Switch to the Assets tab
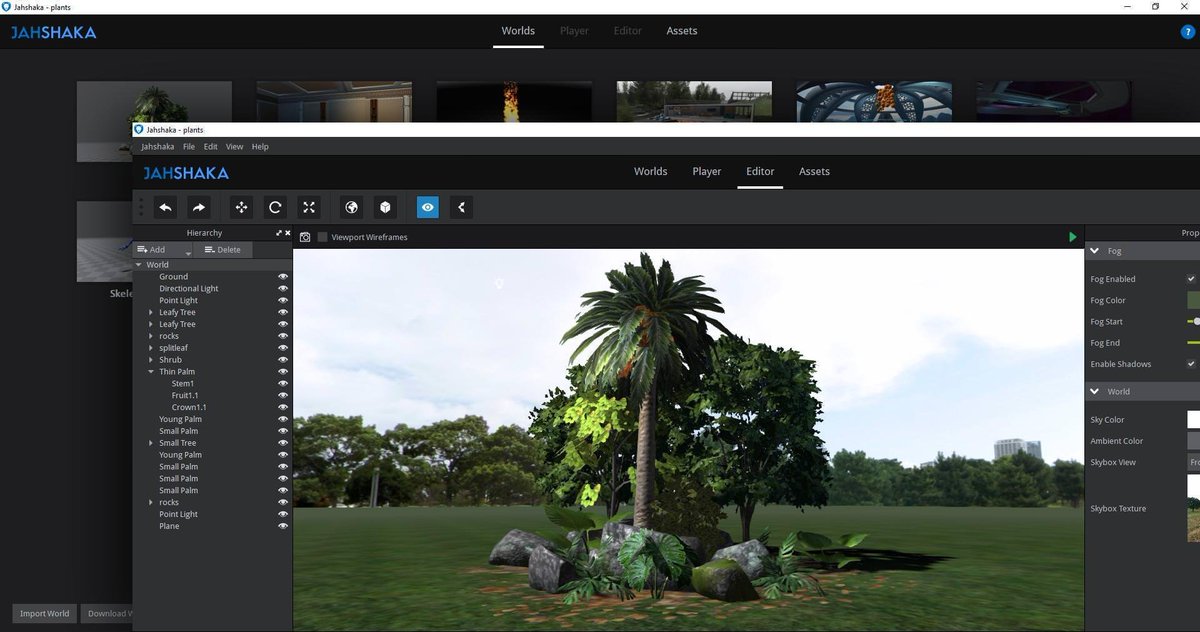 click(813, 171)
